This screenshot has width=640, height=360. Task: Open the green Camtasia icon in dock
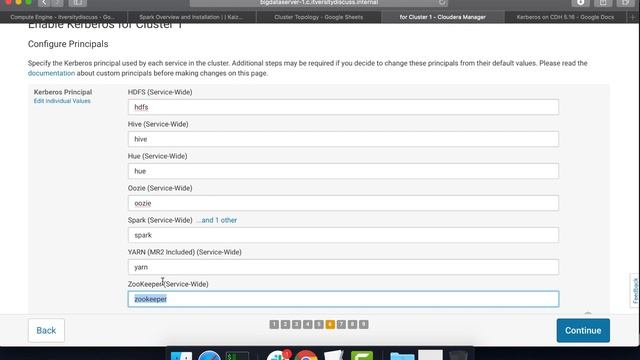pyautogui.click(x=362, y=355)
